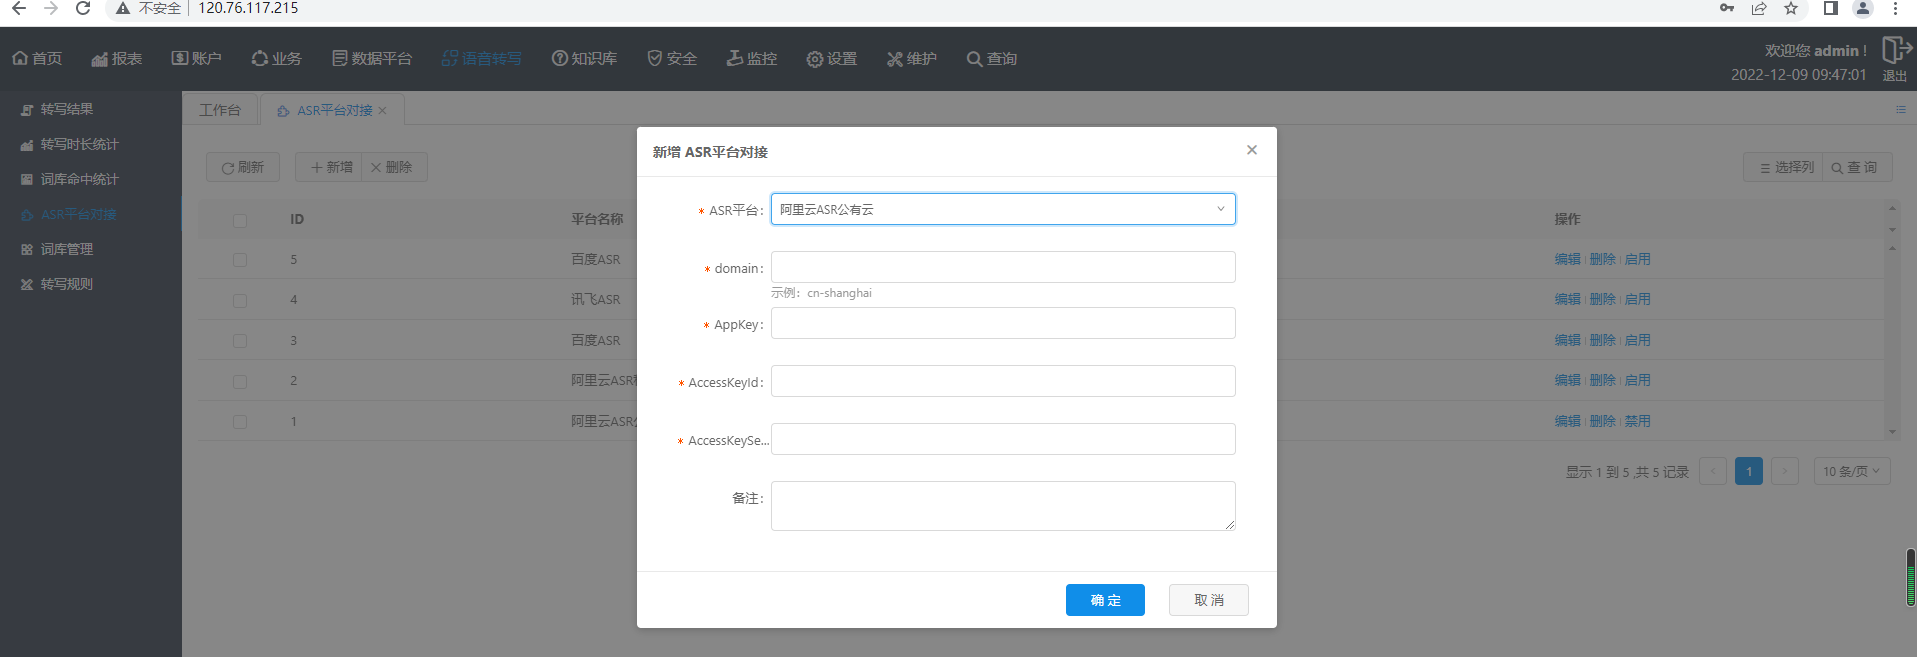The image size is (1917, 657).
Task: Click the browser reload page icon
Action: point(83,9)
